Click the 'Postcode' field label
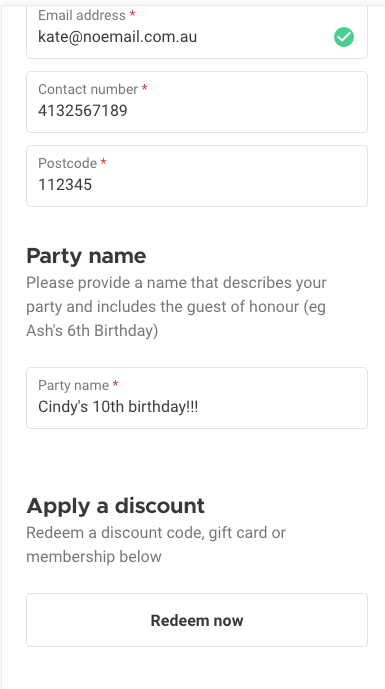Screen dimensions: 385x689 (68, 163)
